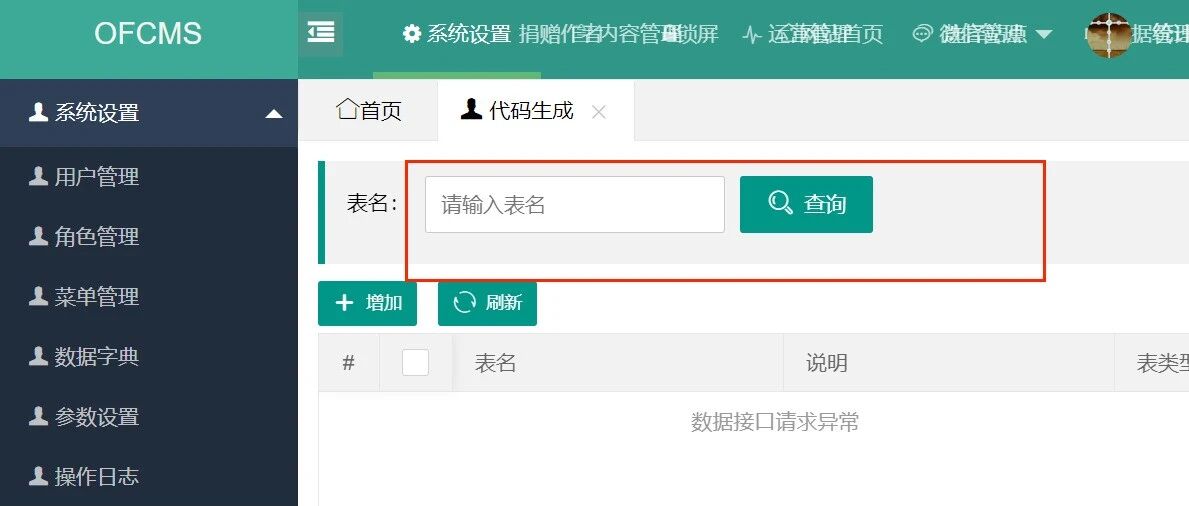
Task: Click the 查询 search button
Action: [x=806, y=204]
